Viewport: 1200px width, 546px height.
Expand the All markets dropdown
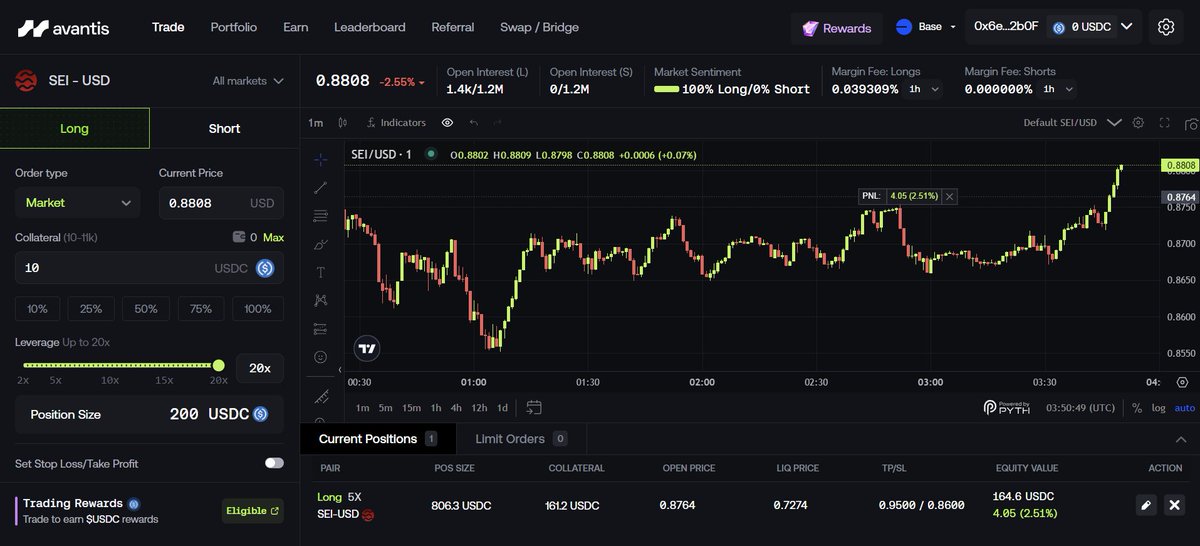coord(248,81)
